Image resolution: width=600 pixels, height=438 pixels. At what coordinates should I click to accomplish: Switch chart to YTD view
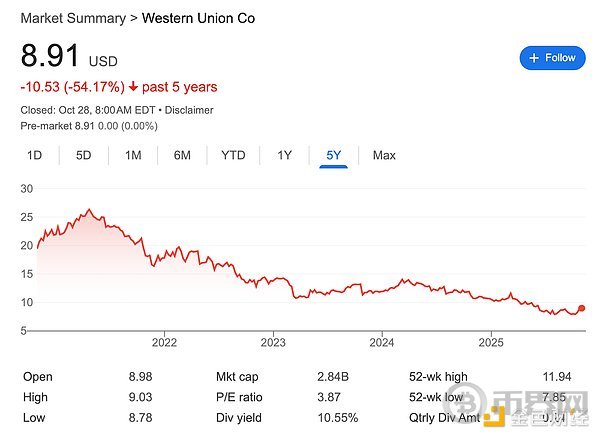233,155
